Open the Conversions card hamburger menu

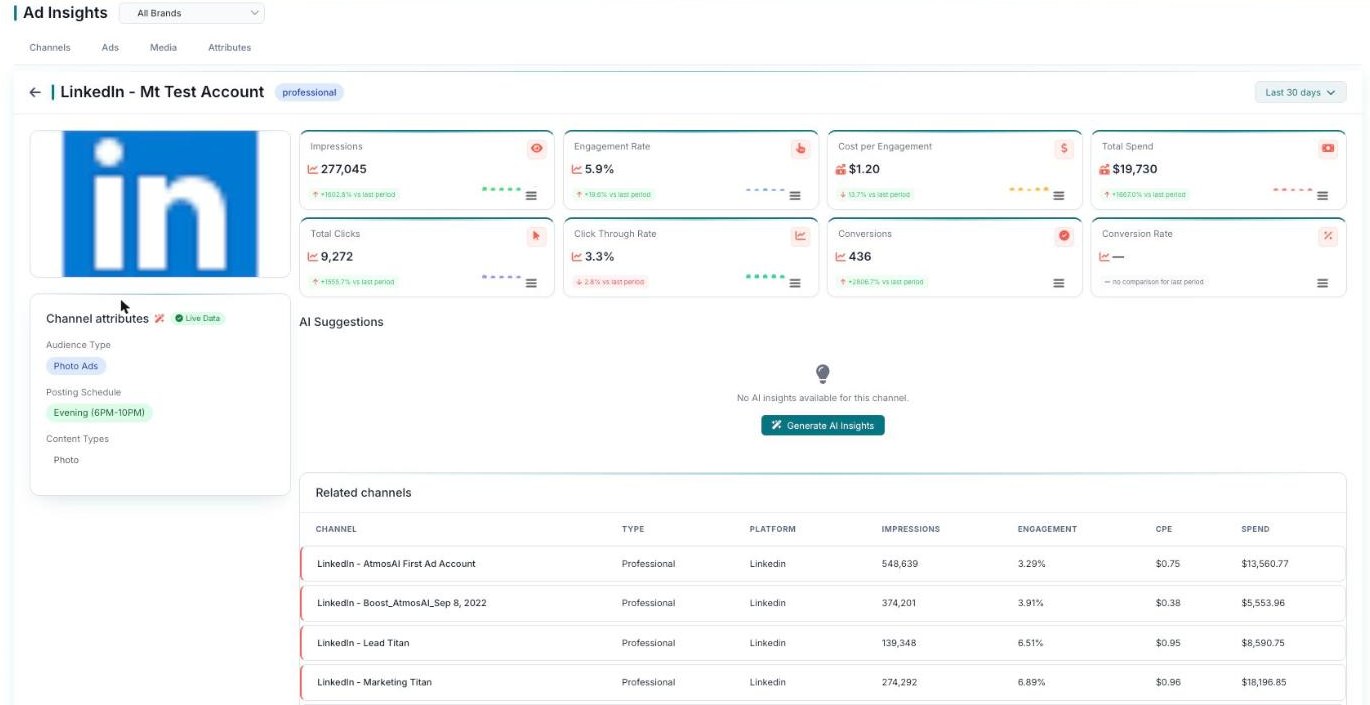(x=1059, y=283)
